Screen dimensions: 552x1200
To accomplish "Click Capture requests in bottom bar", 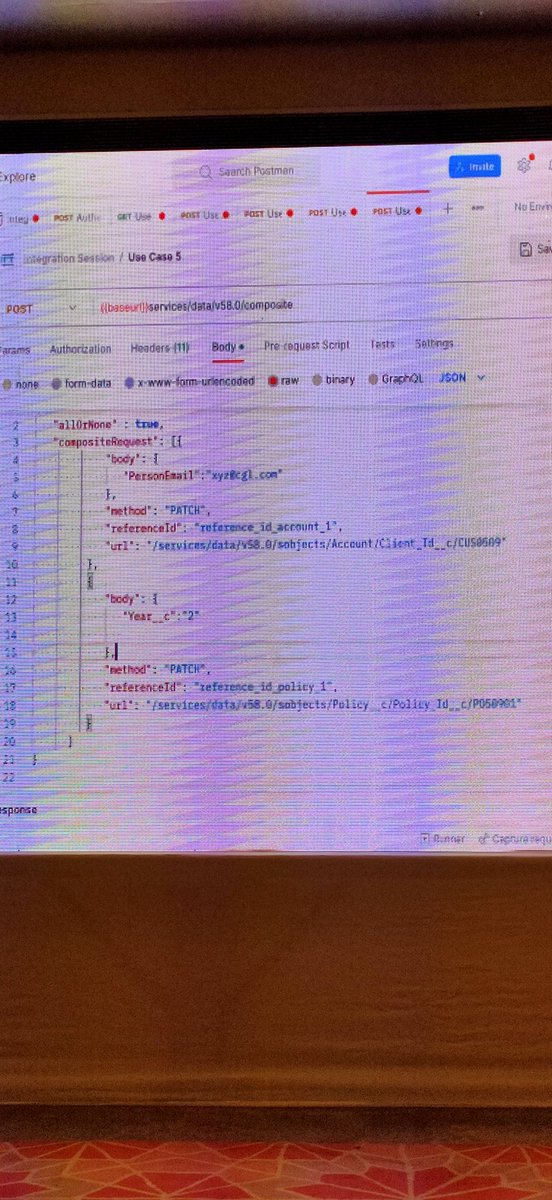I will click(x=515, y=839).
